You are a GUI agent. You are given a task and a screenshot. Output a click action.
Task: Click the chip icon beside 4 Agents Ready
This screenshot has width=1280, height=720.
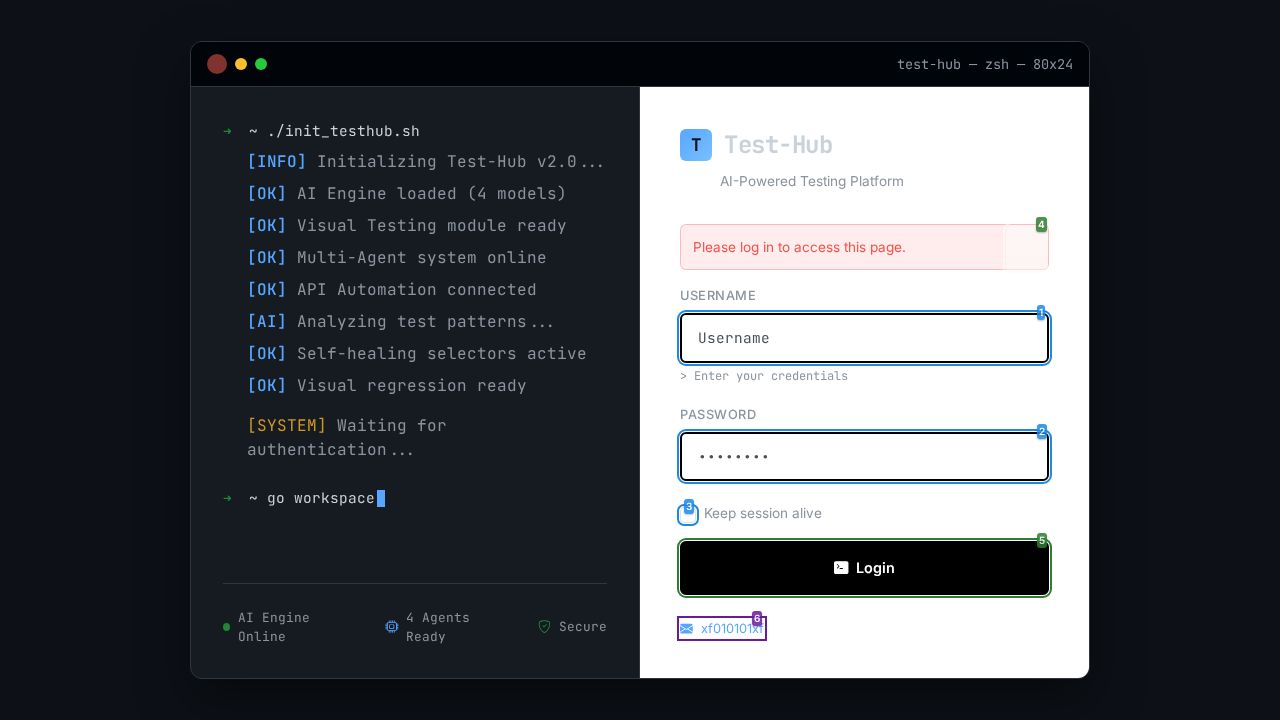(x=392, y=627)
